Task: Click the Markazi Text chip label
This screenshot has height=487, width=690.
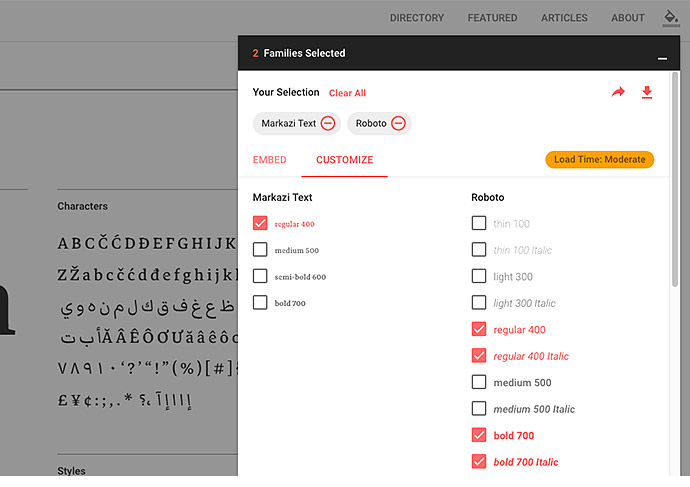Action: pyautogui.click(x=289, y=123)
